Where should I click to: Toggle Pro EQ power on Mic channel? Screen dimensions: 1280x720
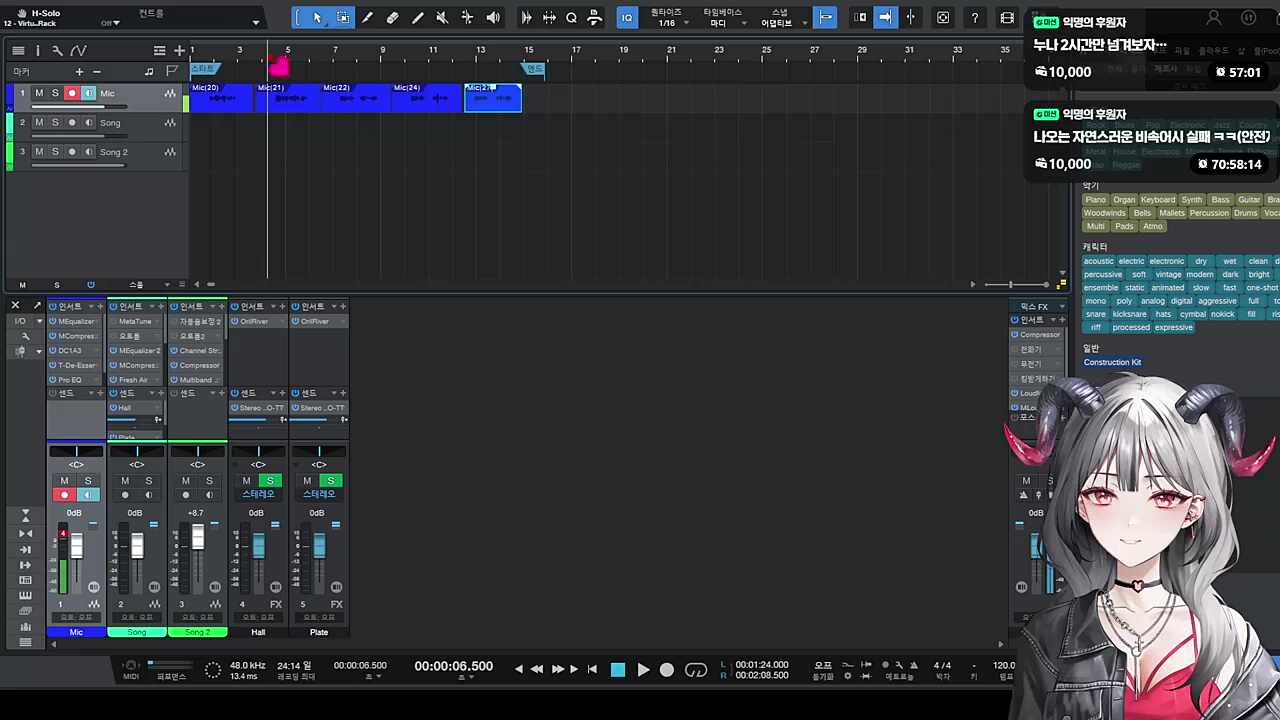(x=53, y=380)
